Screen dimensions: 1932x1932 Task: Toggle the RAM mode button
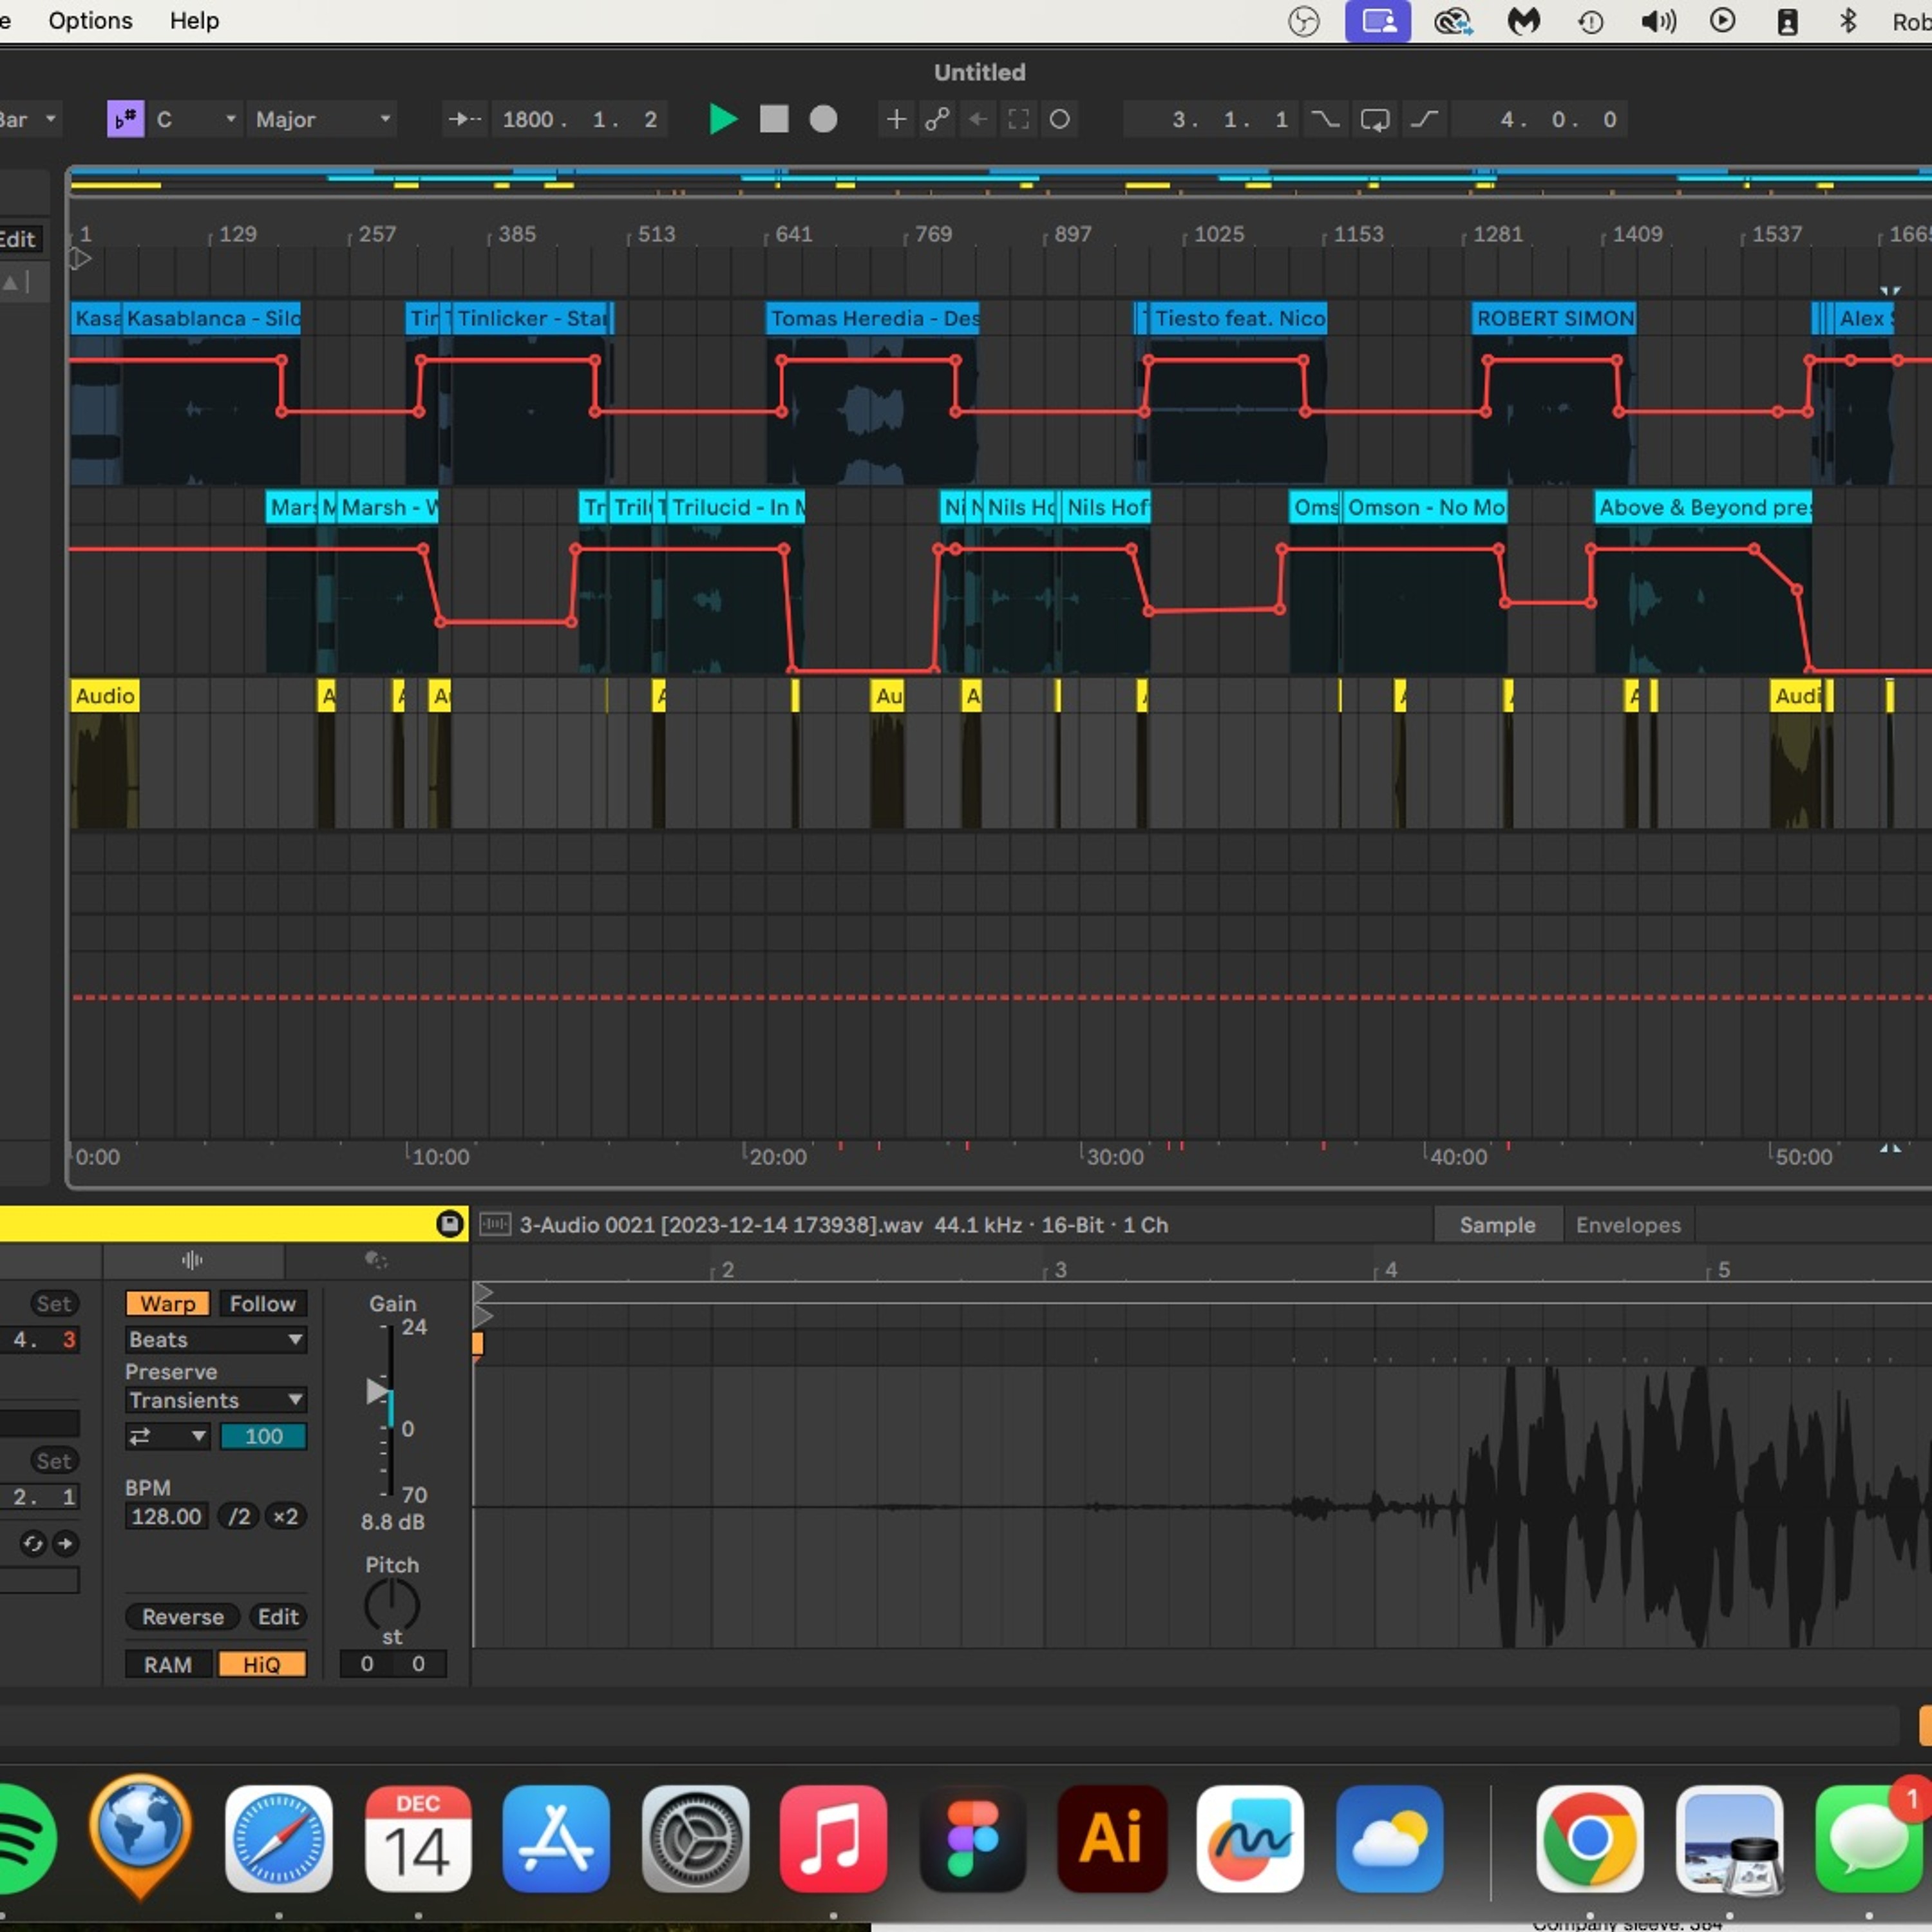click(167, 1664)
